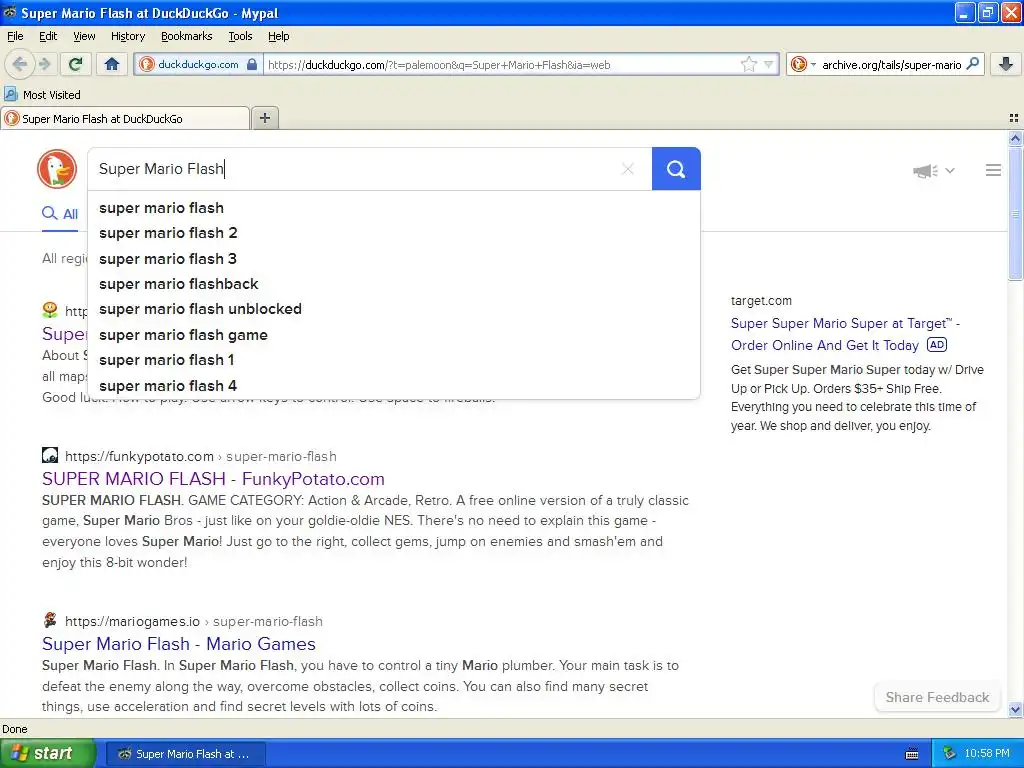
Task: Click the mariogames.io Mario favicon
Action: pyautogui.click(x=50, y=620)
